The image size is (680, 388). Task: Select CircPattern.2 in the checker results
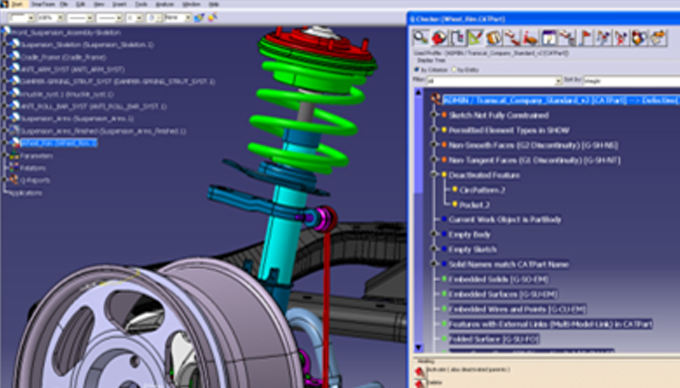pyautogui.click(x=482, y=190)
